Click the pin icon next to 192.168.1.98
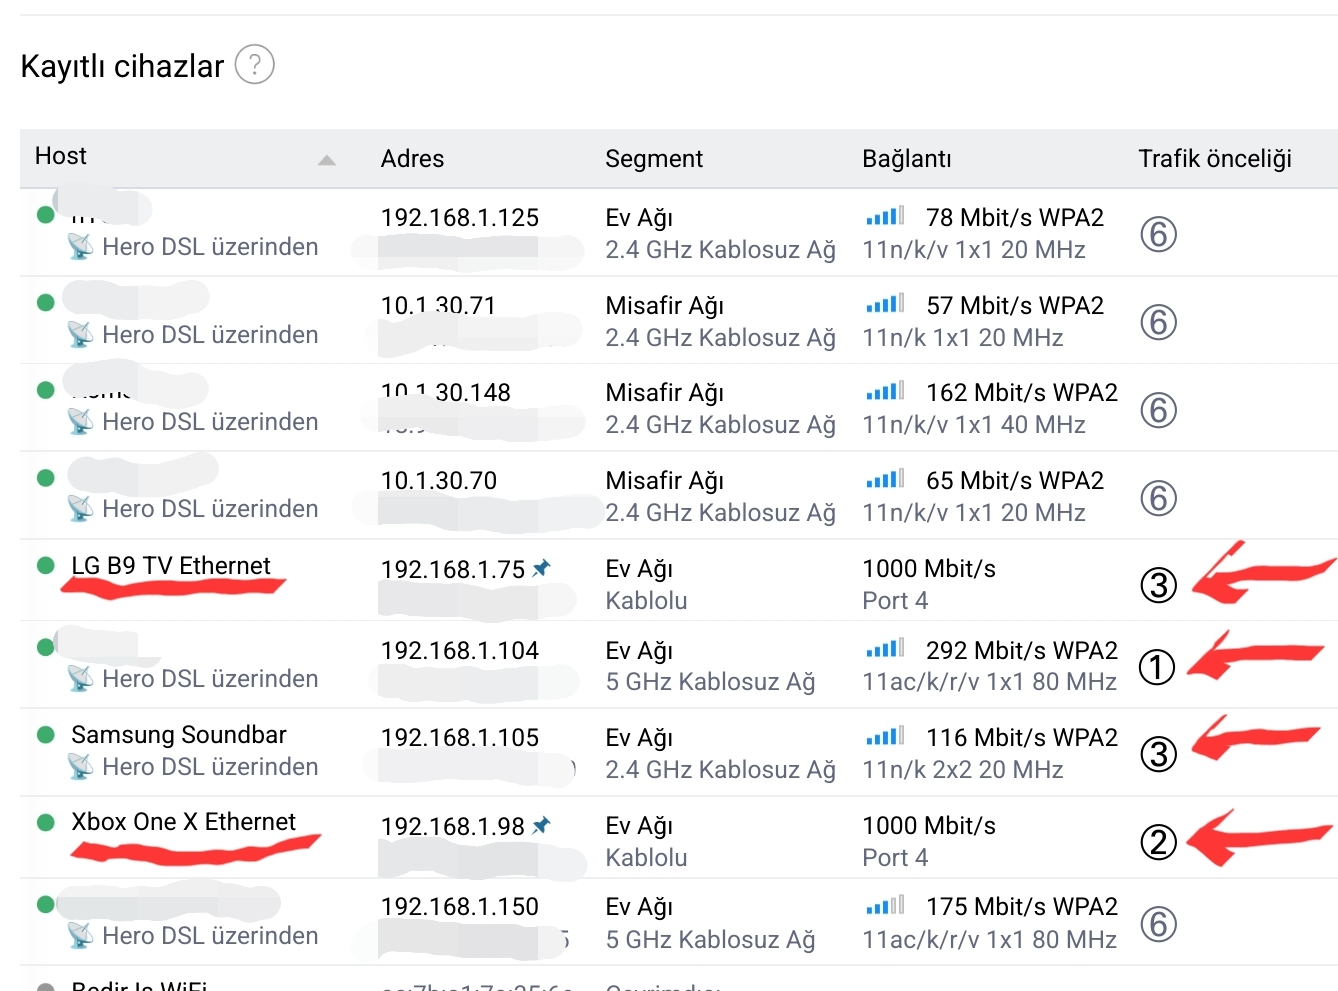Image resolution: width=1338 pixels, height=991 pixels. pos(541,825)
